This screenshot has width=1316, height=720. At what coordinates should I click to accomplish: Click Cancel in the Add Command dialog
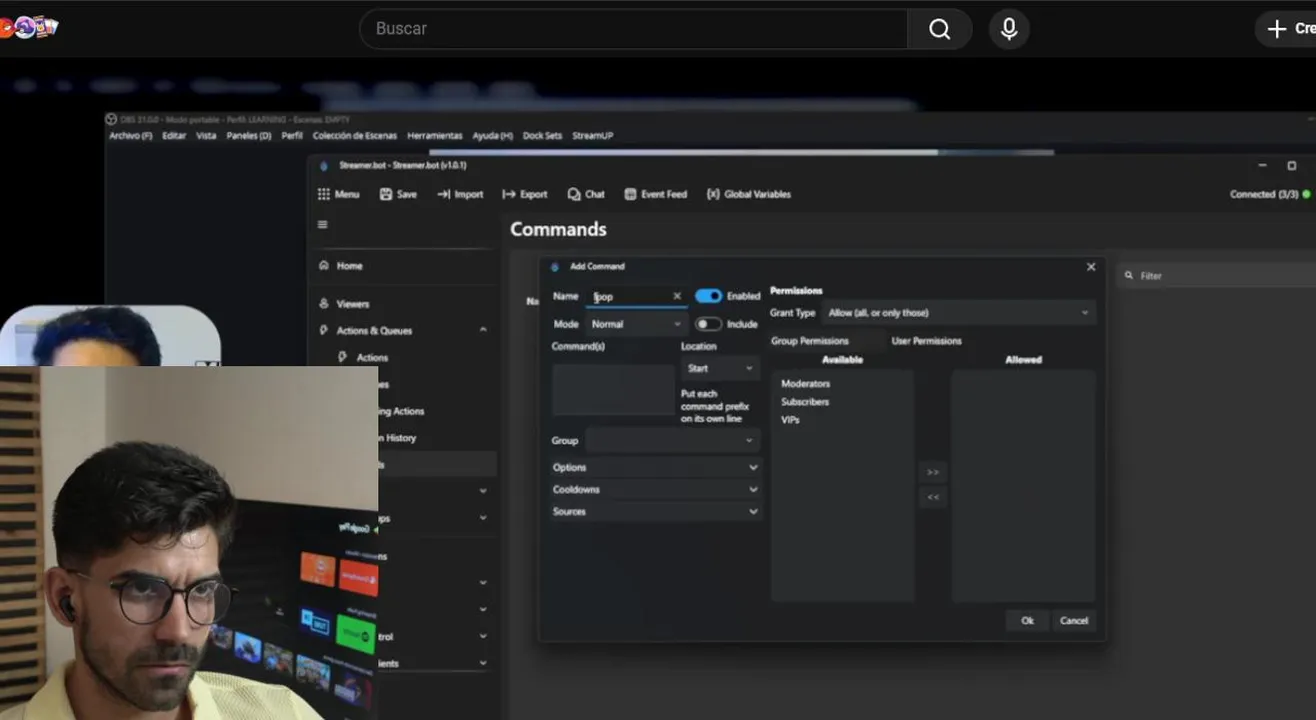(x=1074, y=621)
